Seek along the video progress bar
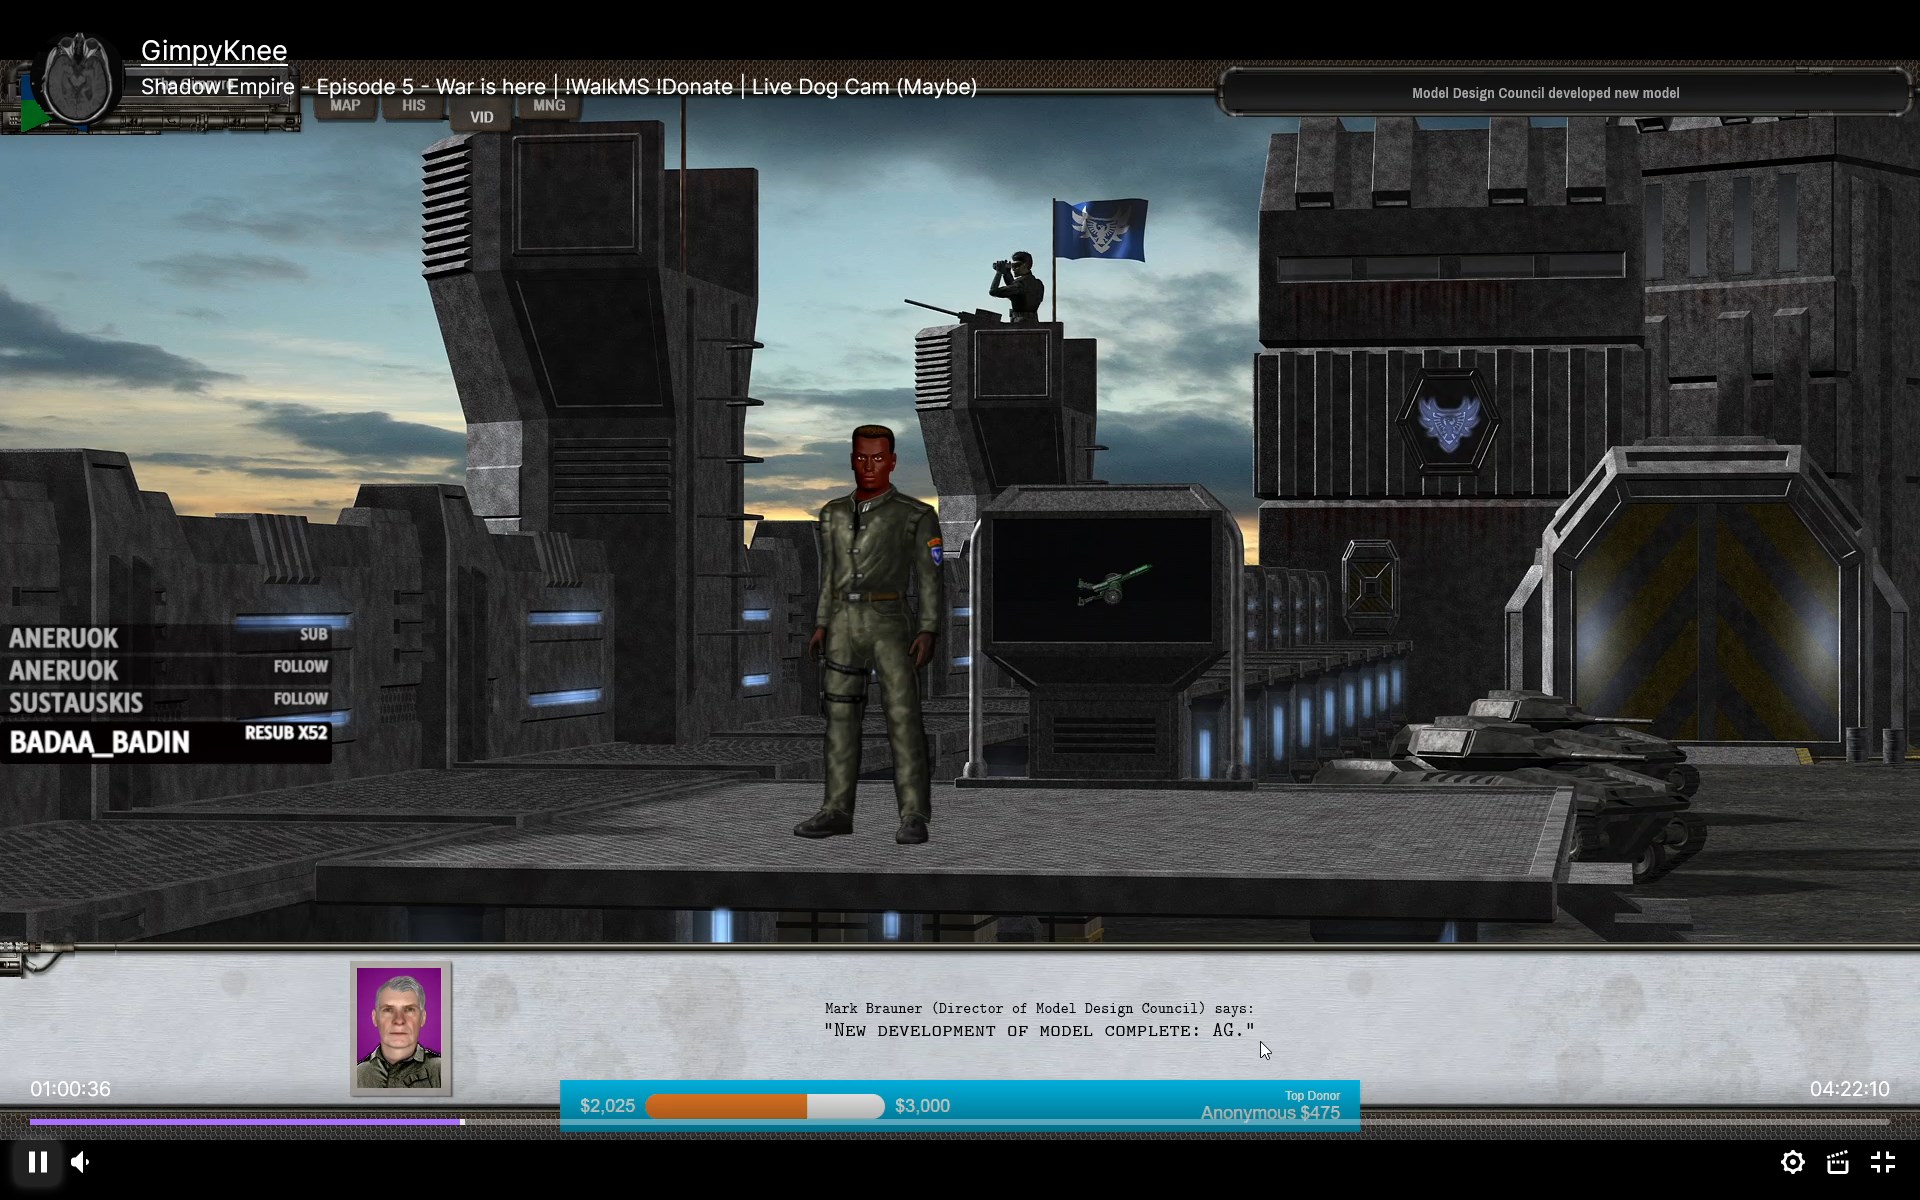This screenshot has height=1200, width=1920. pyautogui.click(x=960, y=1122)
